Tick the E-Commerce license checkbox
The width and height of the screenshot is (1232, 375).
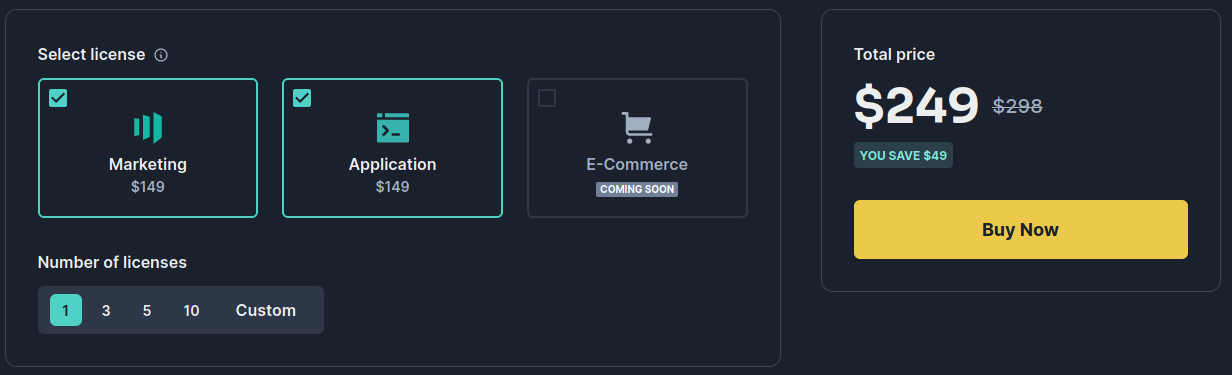(547, 98)
